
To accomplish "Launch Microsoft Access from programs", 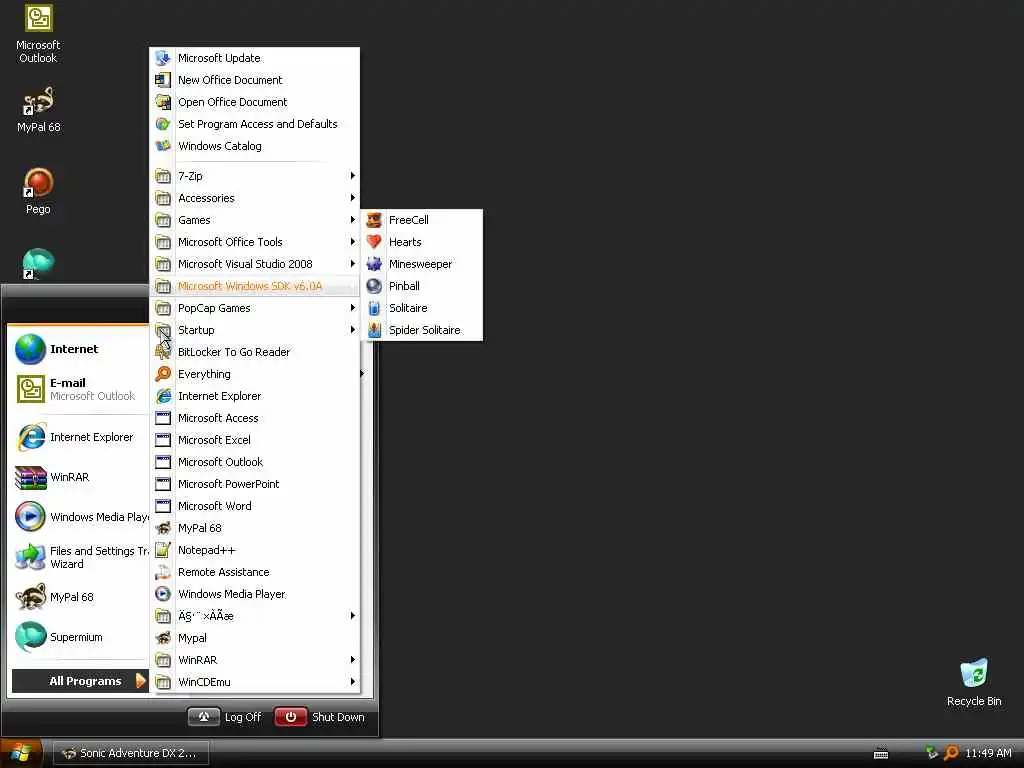I will point(255,418).
